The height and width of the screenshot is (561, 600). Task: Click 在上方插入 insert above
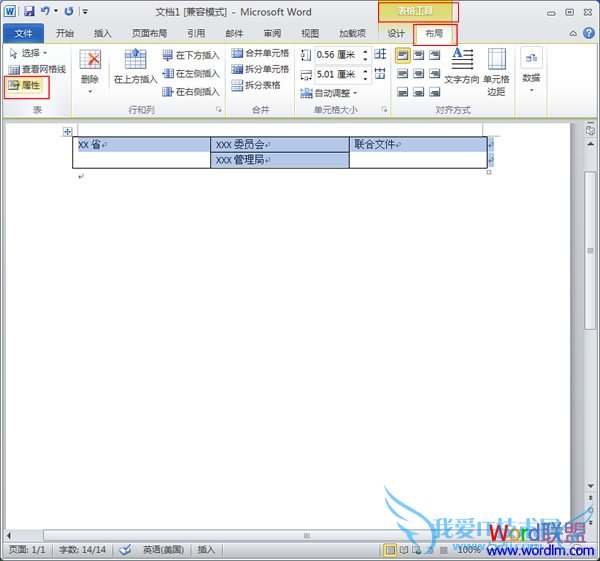(x=135, y=67)
